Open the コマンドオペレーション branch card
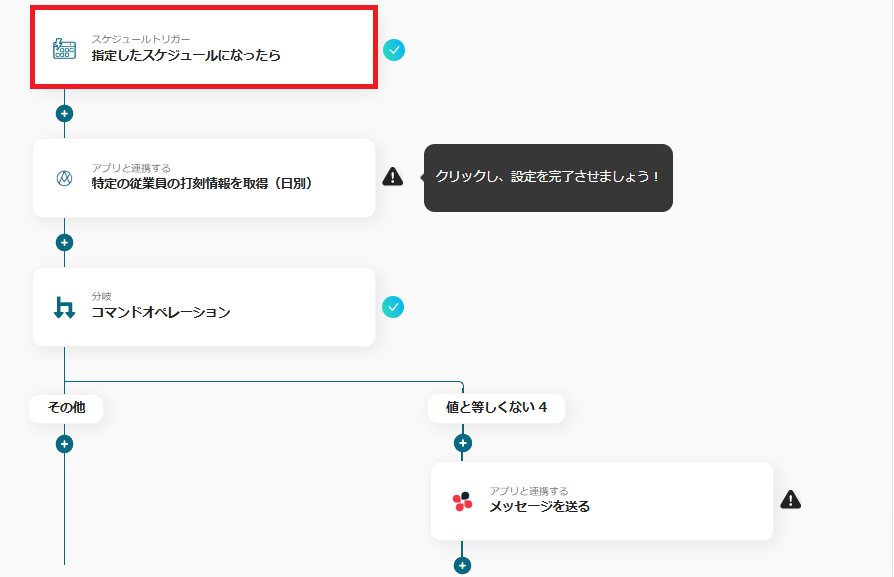The image size is (894, 577). click(x=204, y=307)
